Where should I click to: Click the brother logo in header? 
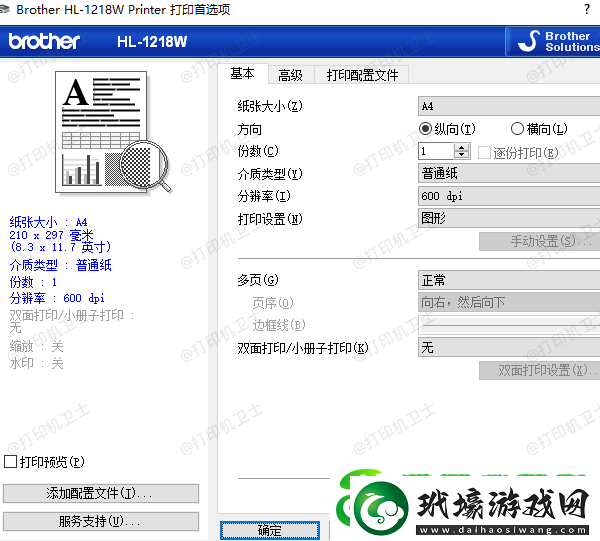click(44, 41)
